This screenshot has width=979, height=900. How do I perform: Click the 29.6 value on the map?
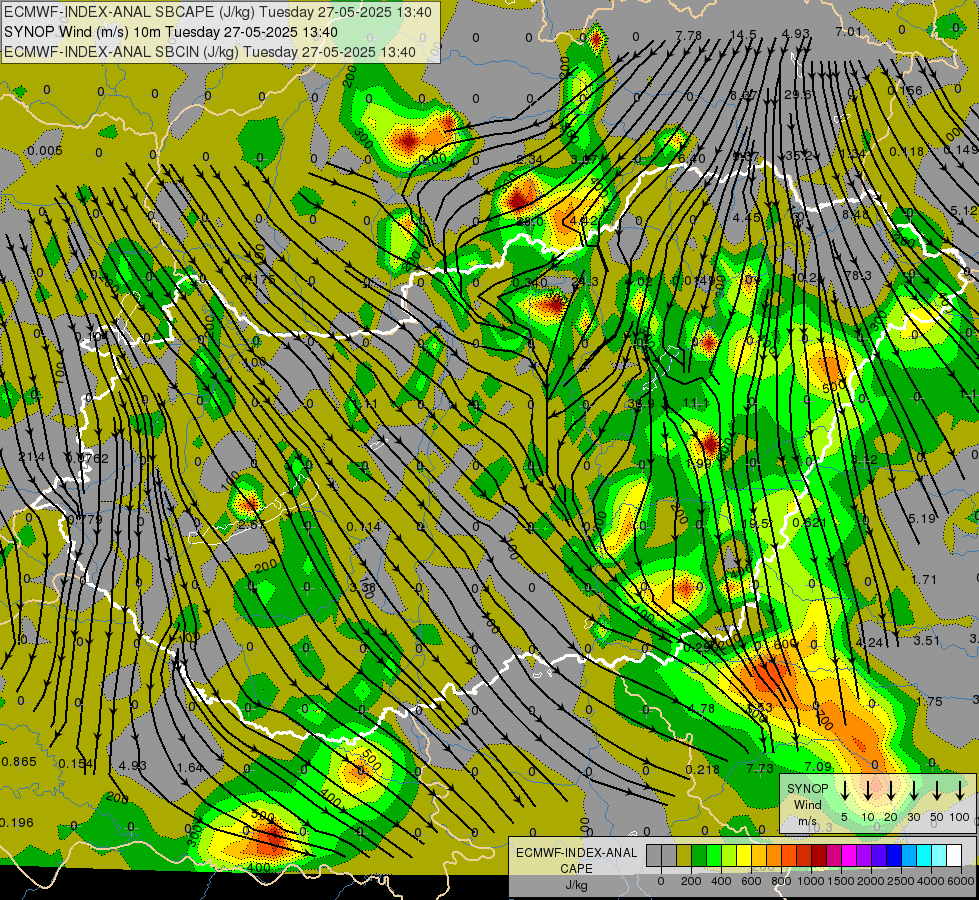(800, 94)
